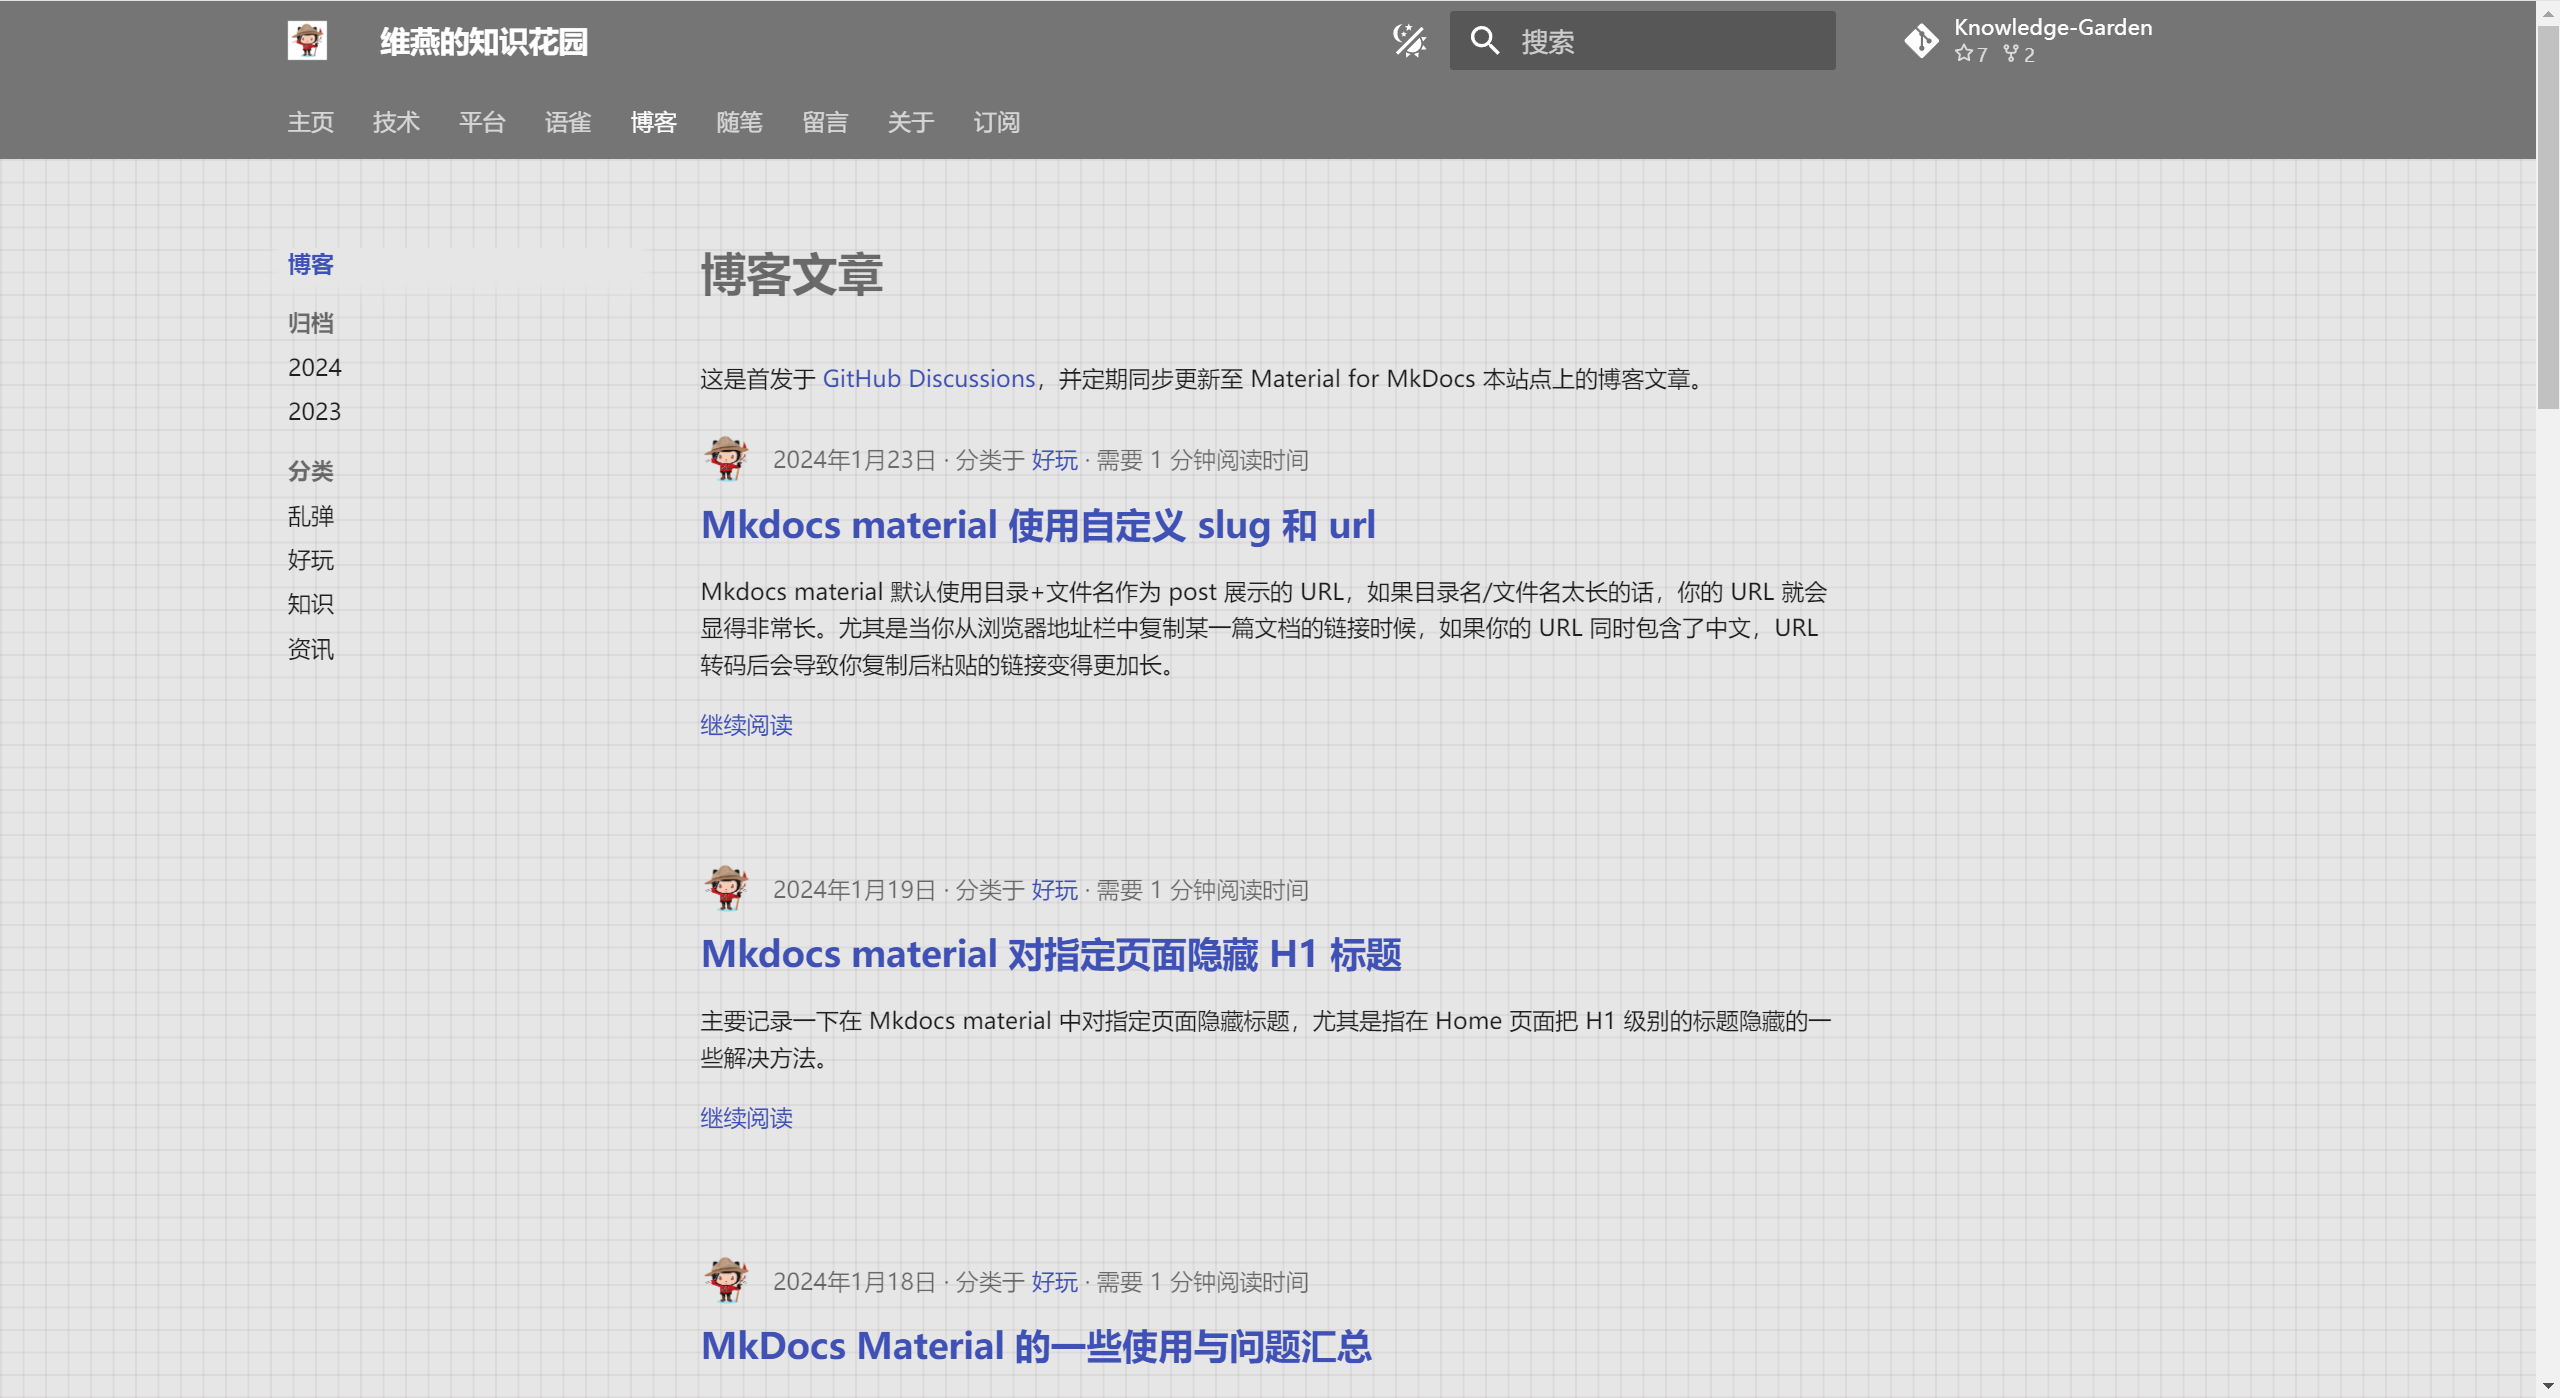Click the author avatar on the January 19 post
Viewport: 2560px width, 1398px height.
pyautogui.click(x=727, y=889)
